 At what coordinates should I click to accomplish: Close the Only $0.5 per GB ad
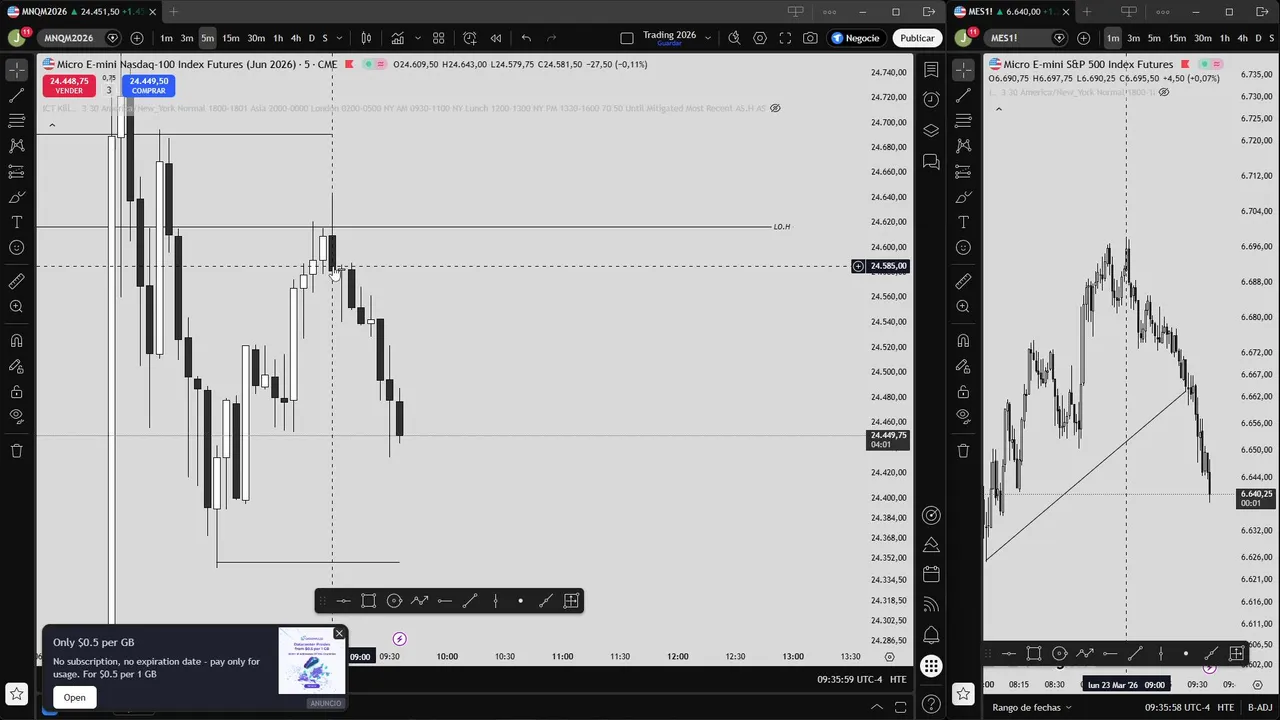pos(339,633)
